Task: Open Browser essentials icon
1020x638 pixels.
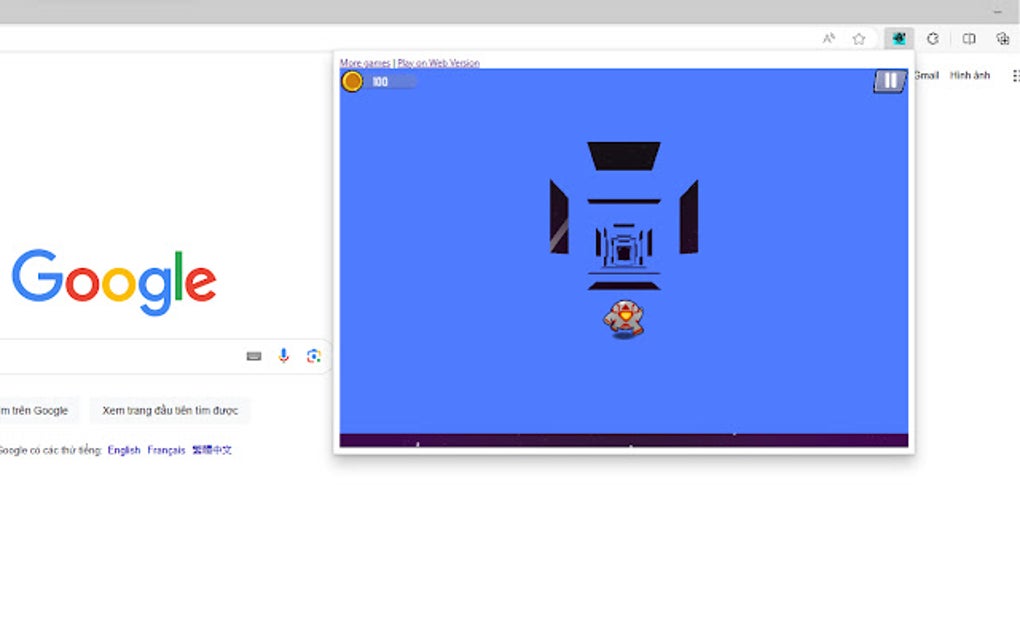Action: 1002,38
